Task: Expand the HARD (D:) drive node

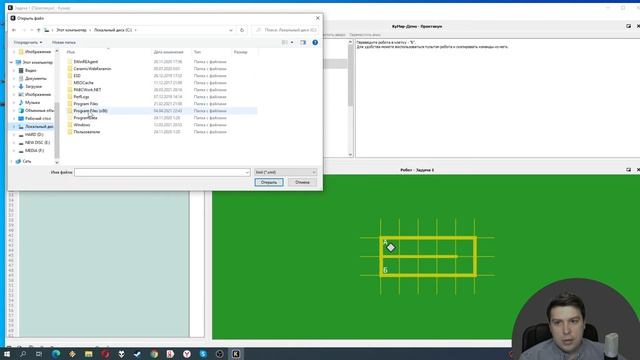Action: 14,135
